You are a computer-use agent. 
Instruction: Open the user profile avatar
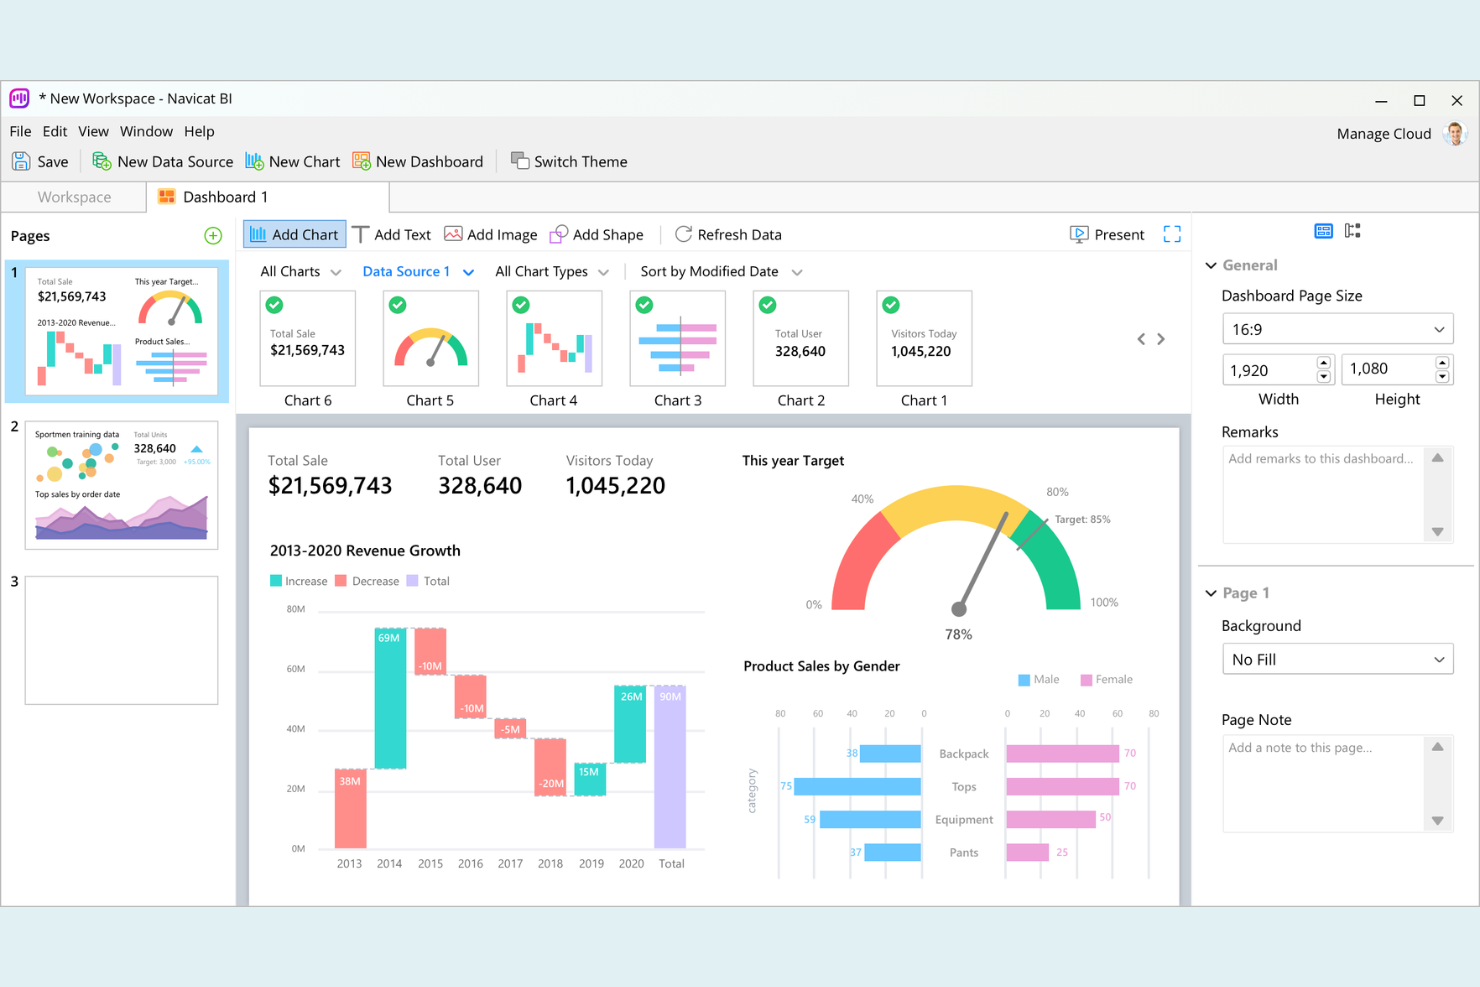coord(1456,133)
